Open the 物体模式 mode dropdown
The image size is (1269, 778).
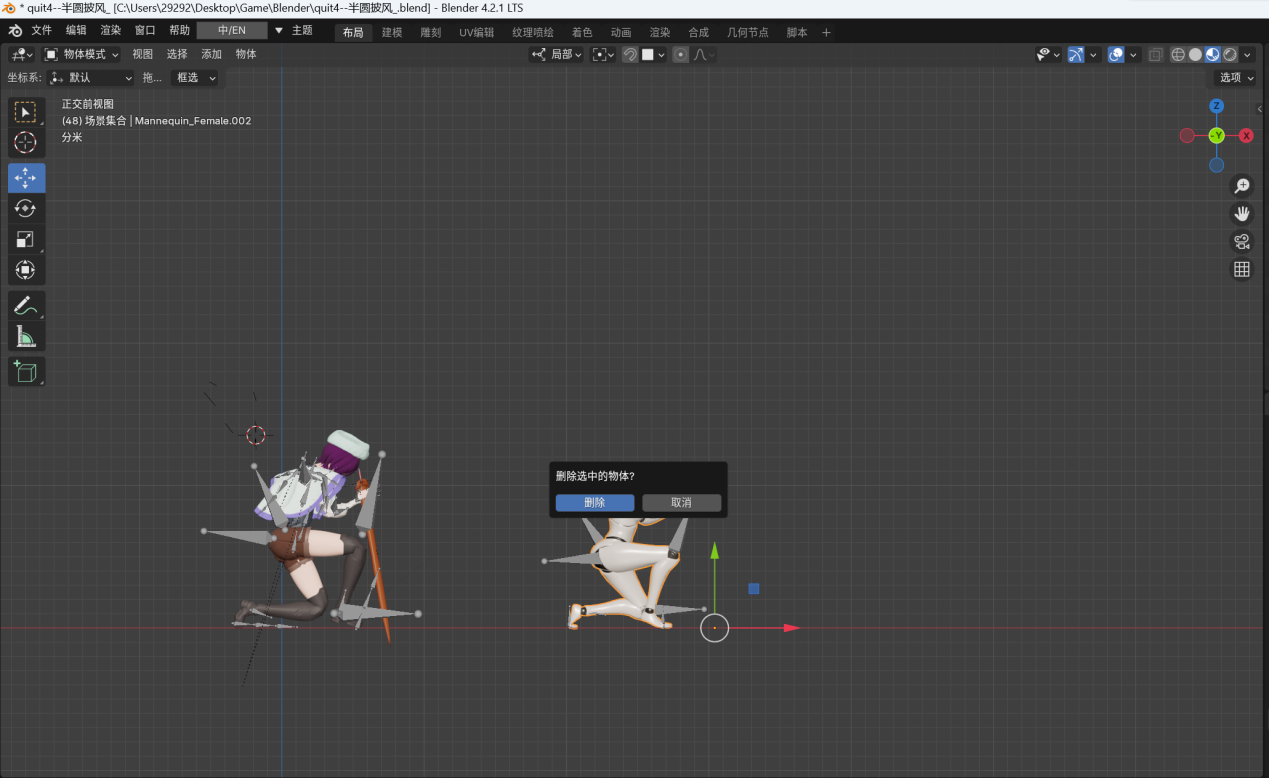click(81, 54)
